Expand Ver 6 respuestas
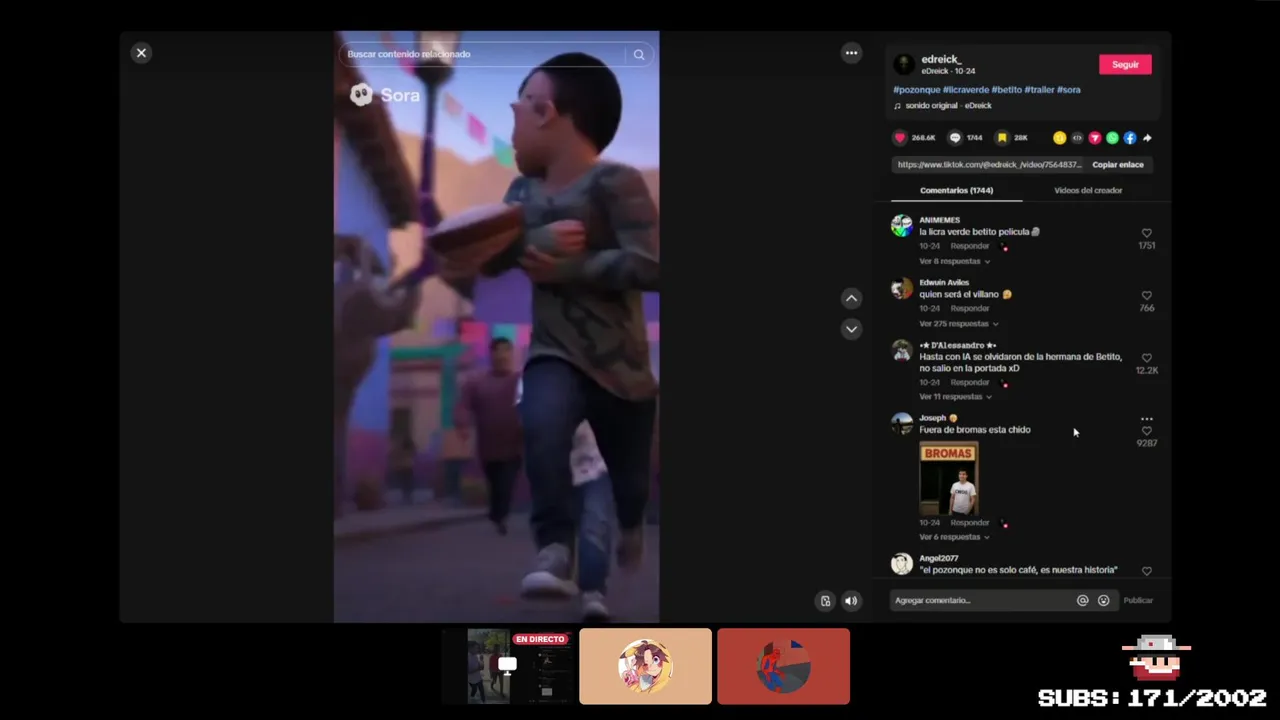The width and height of the screenshot is (1280, 720). (x=954, y=537)
